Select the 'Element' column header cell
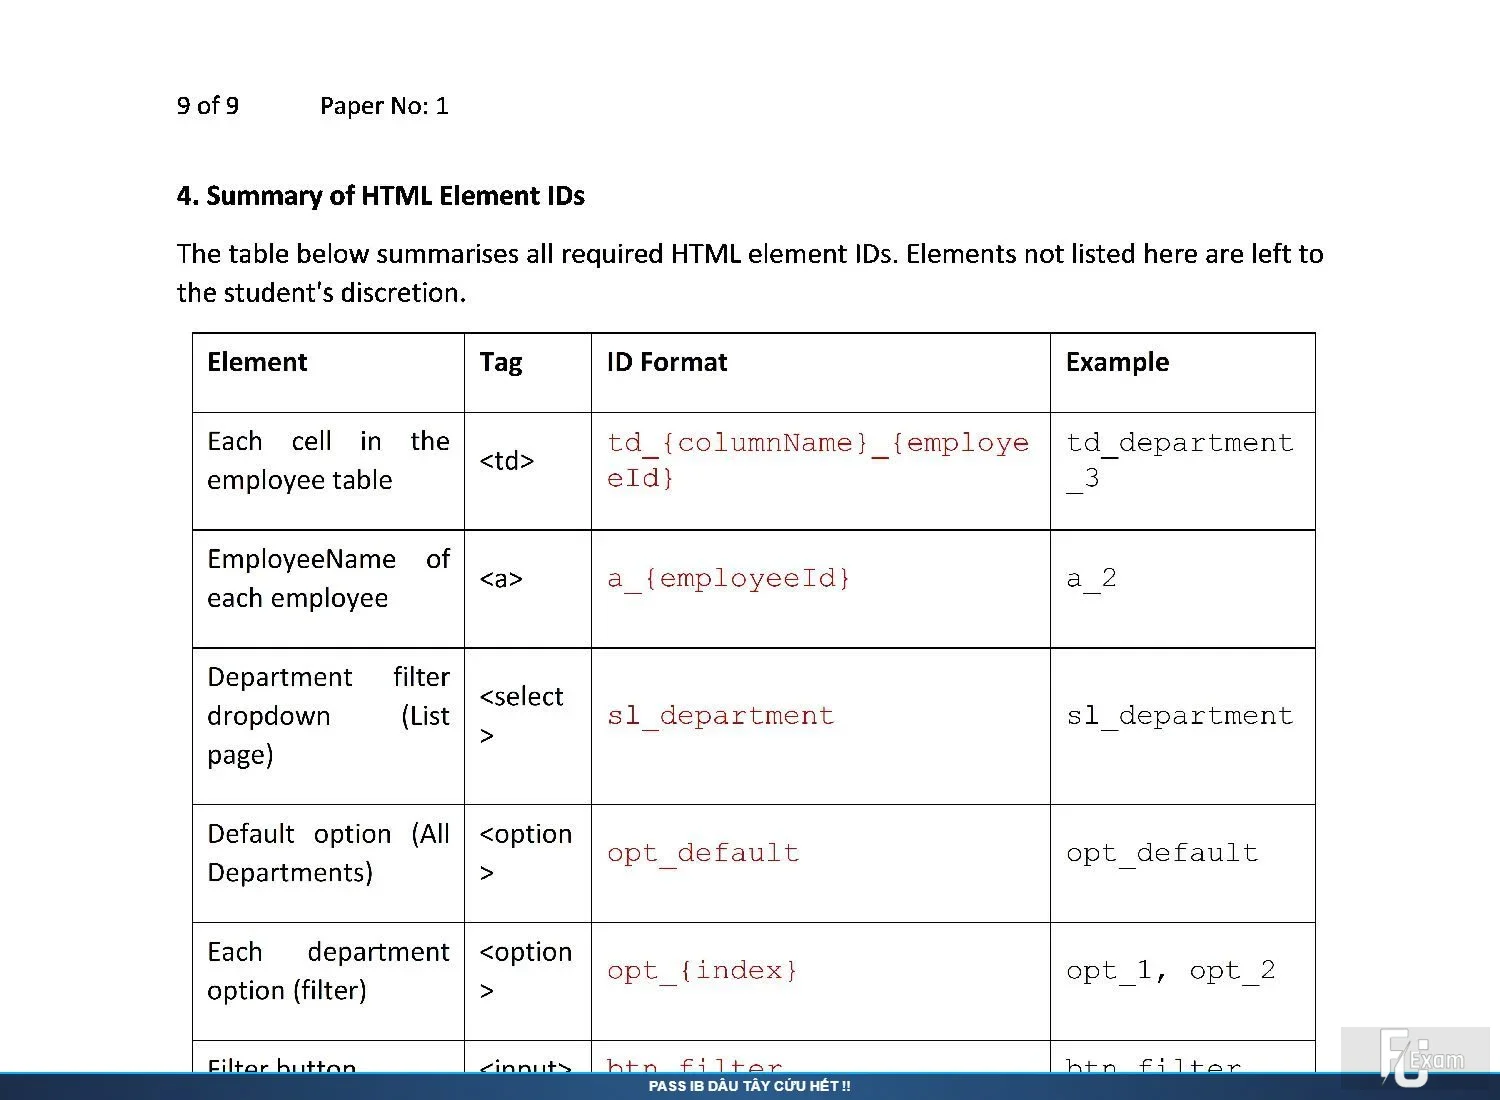The image size is (1500, 1100). pyautogui.click(x=328, y=372)
